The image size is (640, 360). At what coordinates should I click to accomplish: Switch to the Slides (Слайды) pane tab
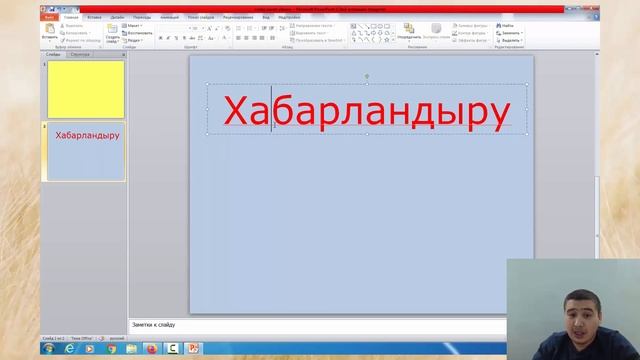pos(53,54)
